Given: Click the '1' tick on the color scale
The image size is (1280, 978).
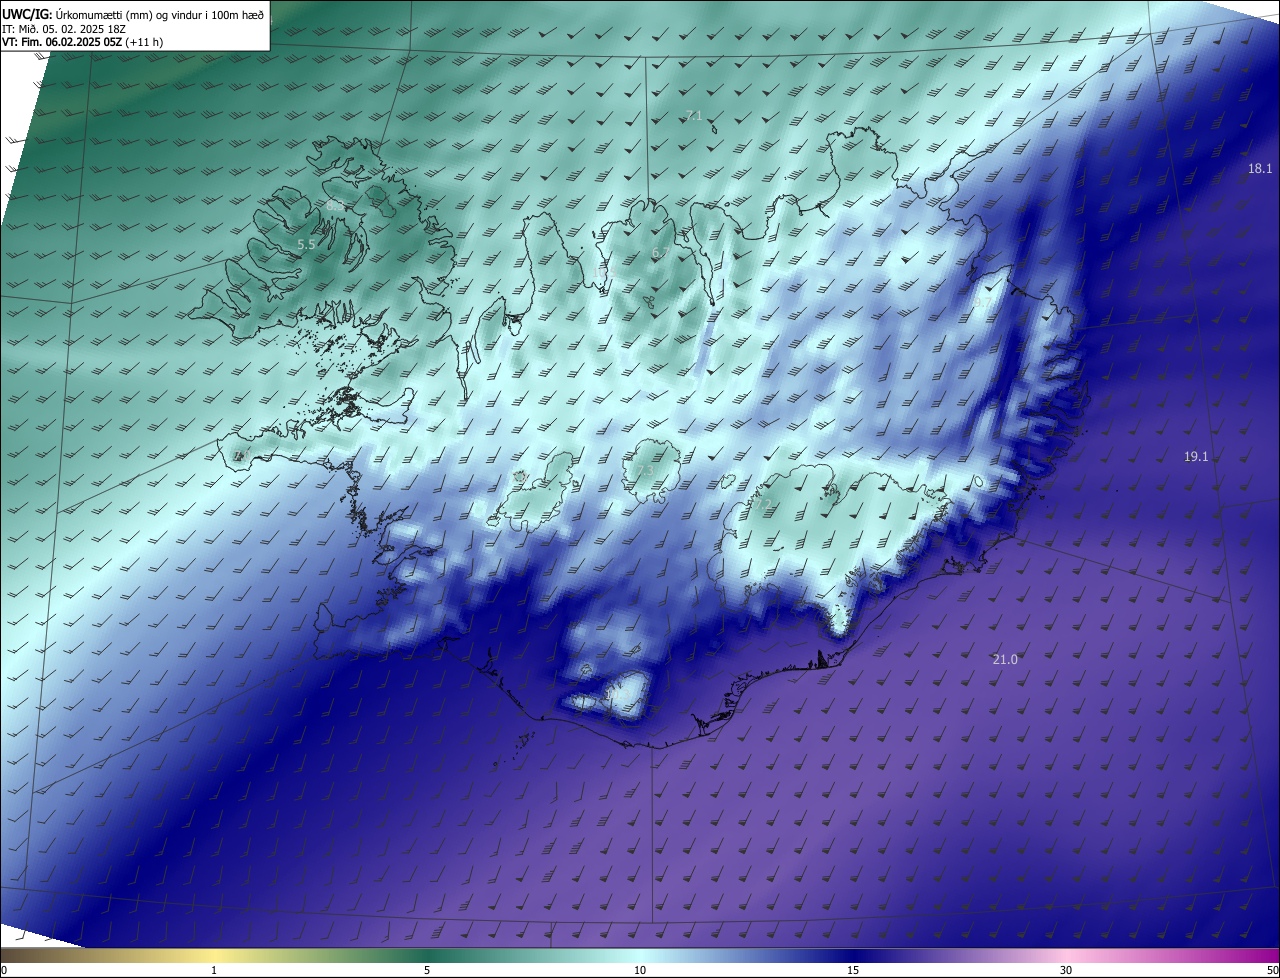Looking at the screenshot, I should click(214, 971).
